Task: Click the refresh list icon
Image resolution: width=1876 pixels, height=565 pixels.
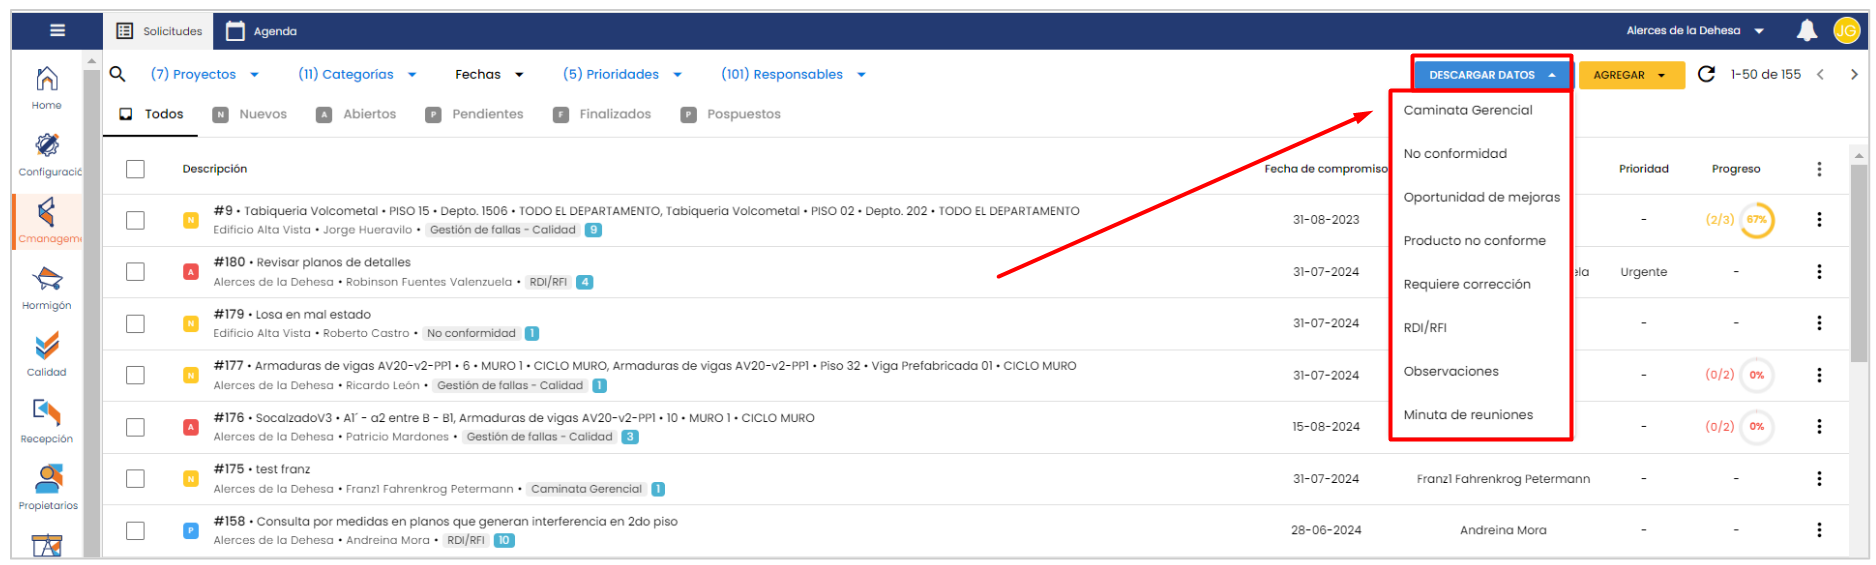Action: 1706,74
